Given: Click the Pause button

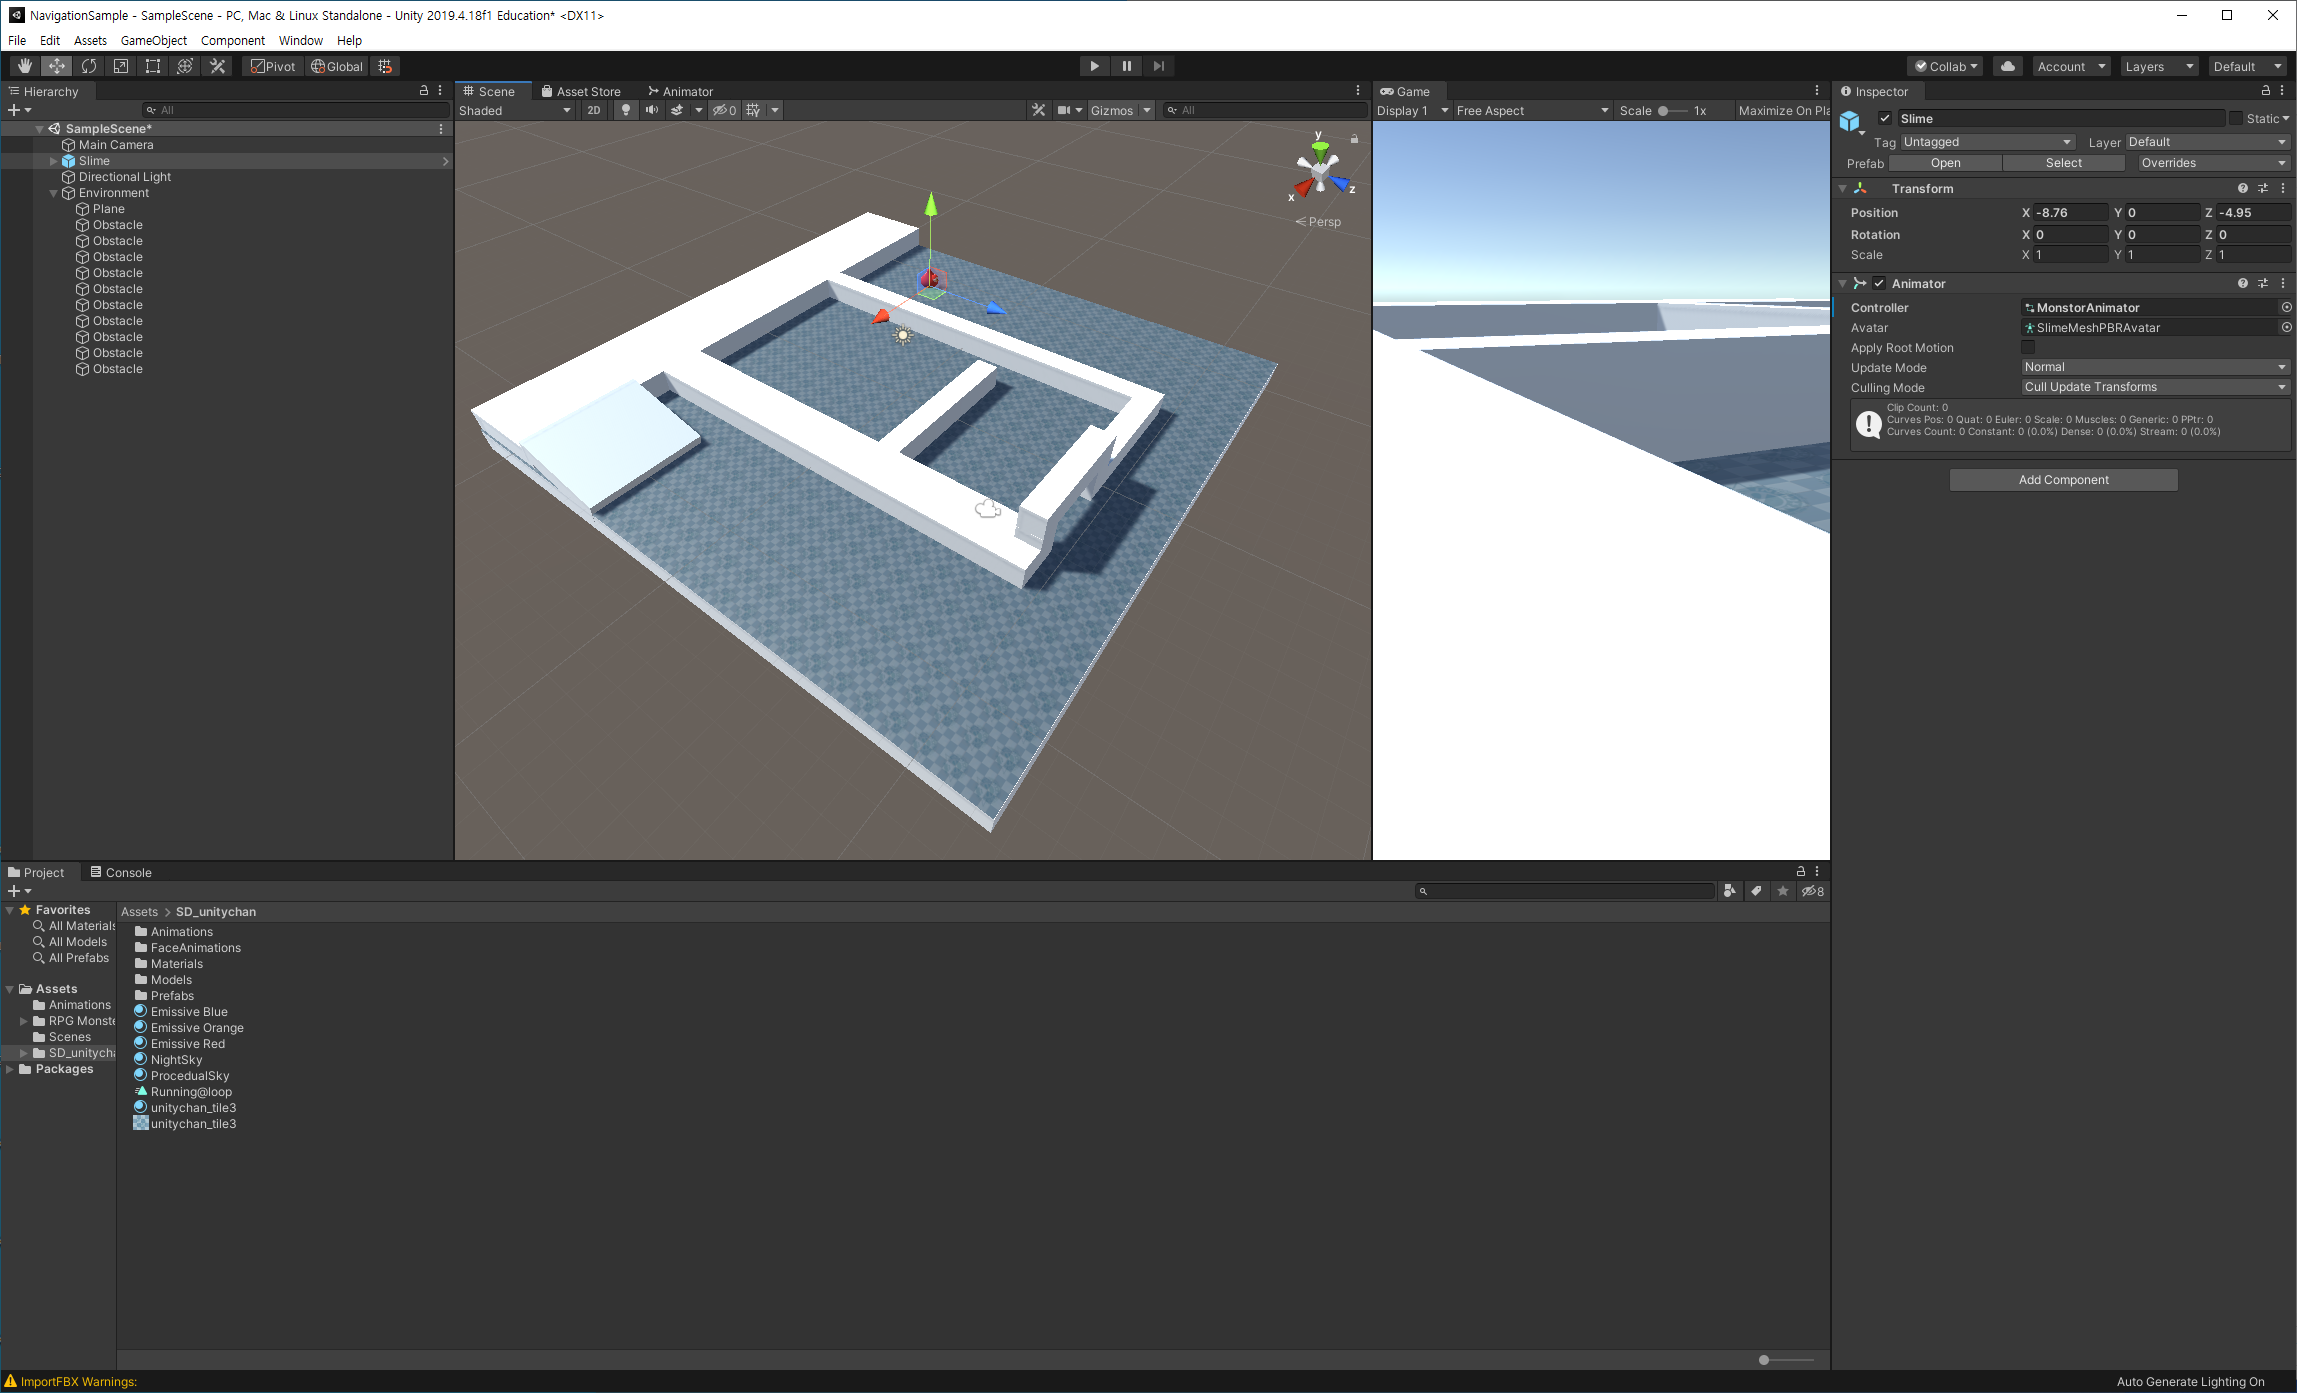Looking at the screenshot, I should [1126, 66].
